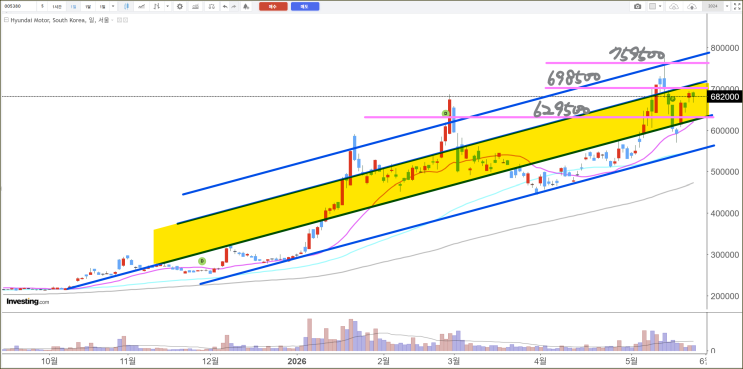743x369 pixels.
Task: Click the 682000 current price label
Action: [724, 97]
